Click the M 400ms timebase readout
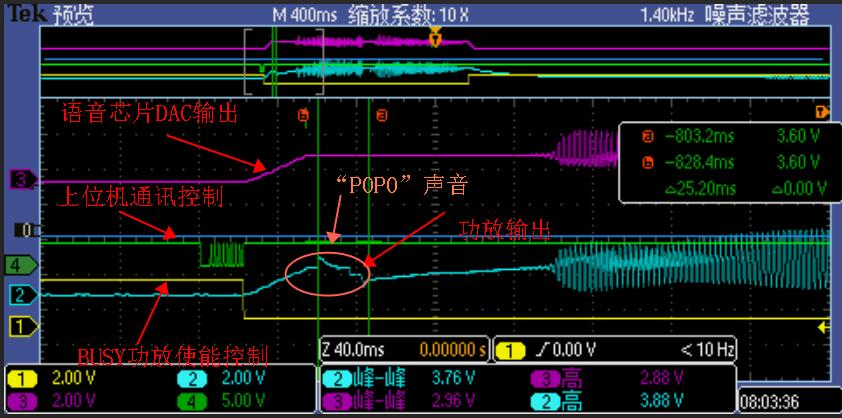The height and width of the screenshot is (418, 842). tap(304, 15)
